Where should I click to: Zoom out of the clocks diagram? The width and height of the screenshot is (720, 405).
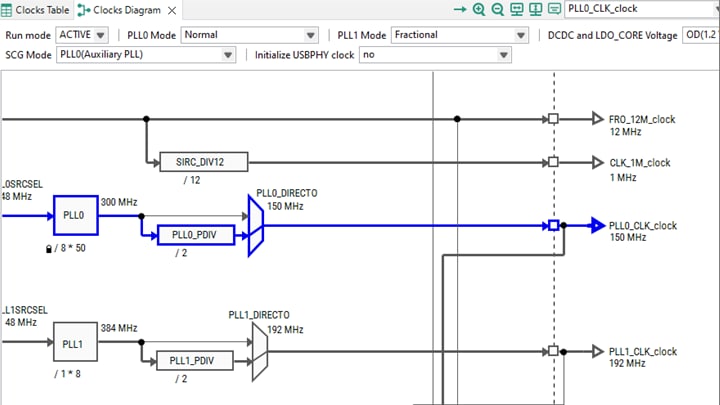pos(498,10)
